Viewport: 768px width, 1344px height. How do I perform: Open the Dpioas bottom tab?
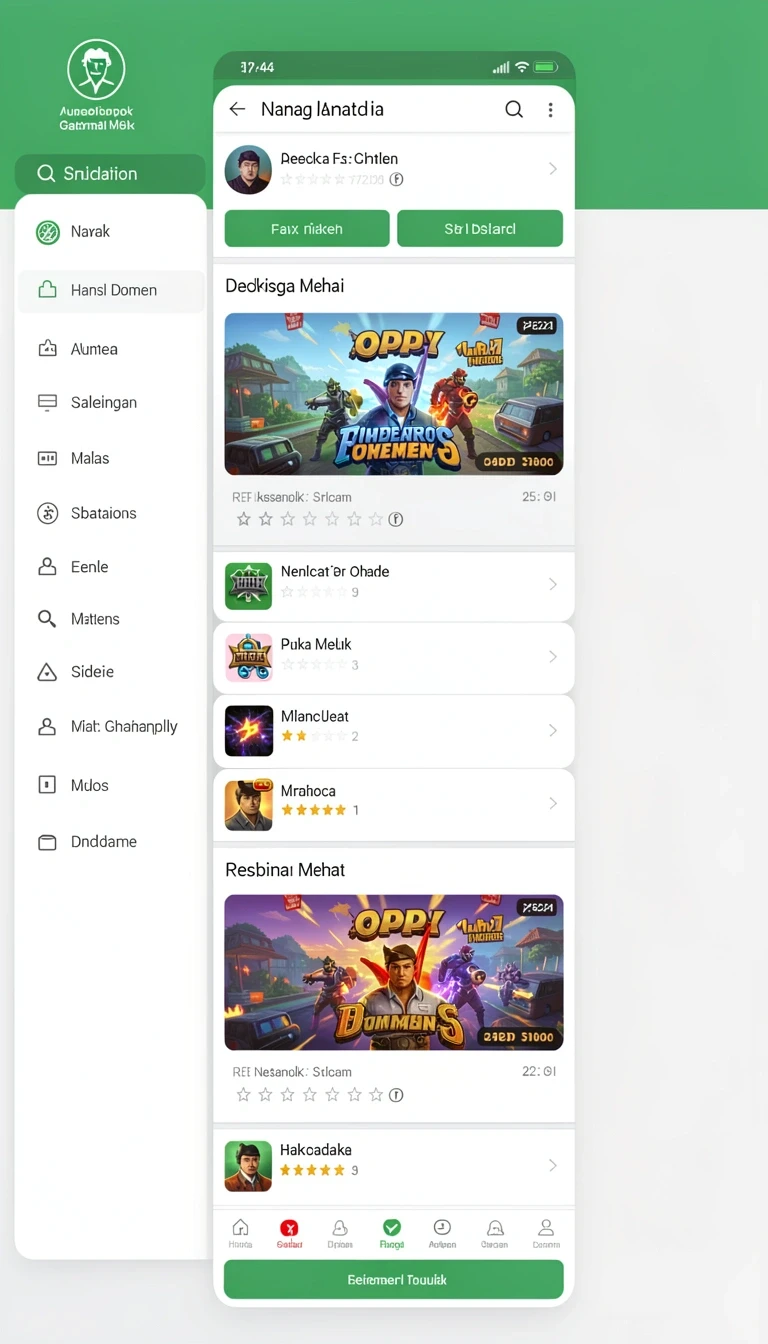pos(340,1233)
